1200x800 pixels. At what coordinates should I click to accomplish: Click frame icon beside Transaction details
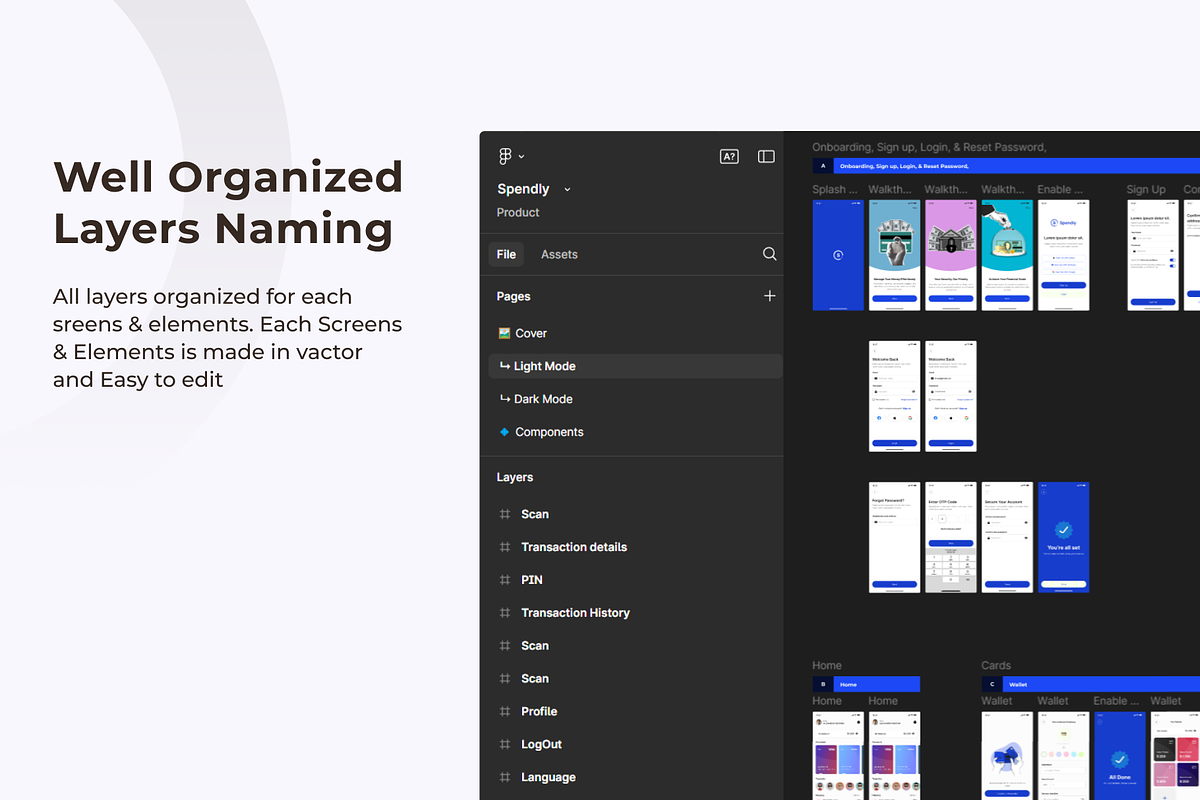tap(505, 547)
